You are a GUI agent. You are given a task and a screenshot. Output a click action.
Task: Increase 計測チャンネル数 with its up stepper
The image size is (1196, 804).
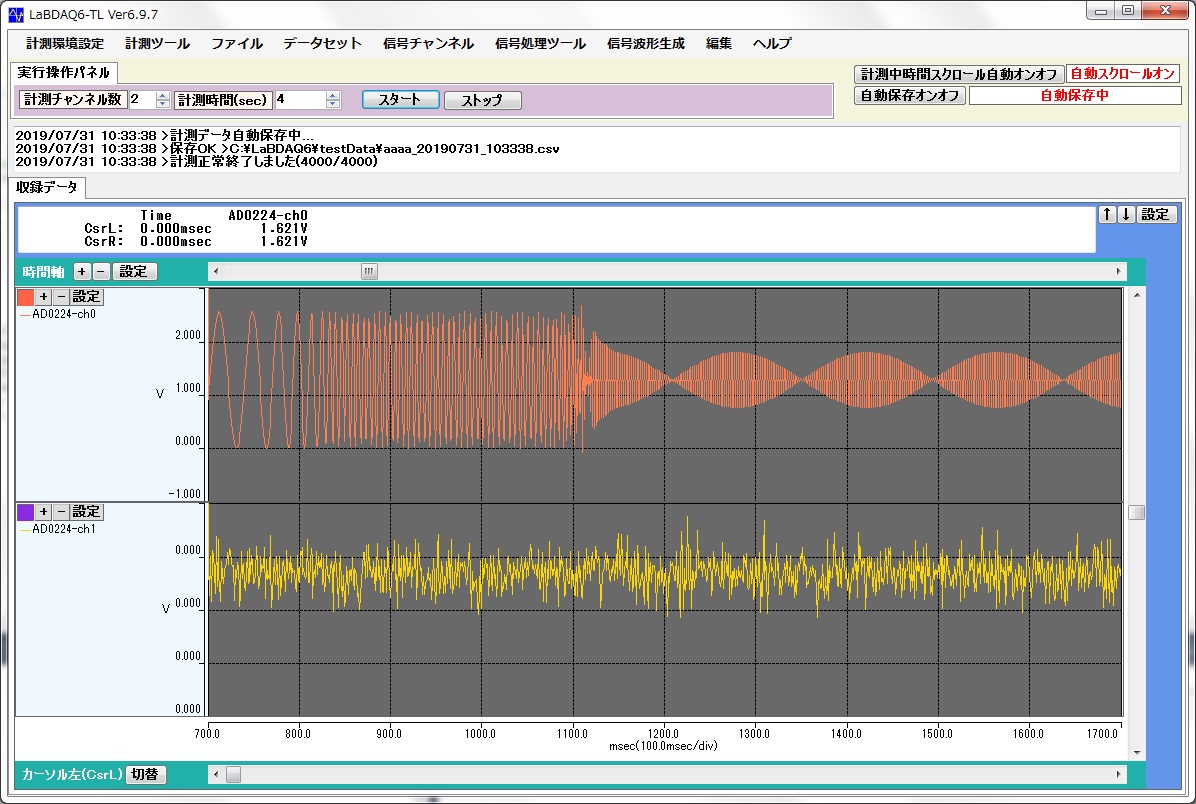point(162,95)
